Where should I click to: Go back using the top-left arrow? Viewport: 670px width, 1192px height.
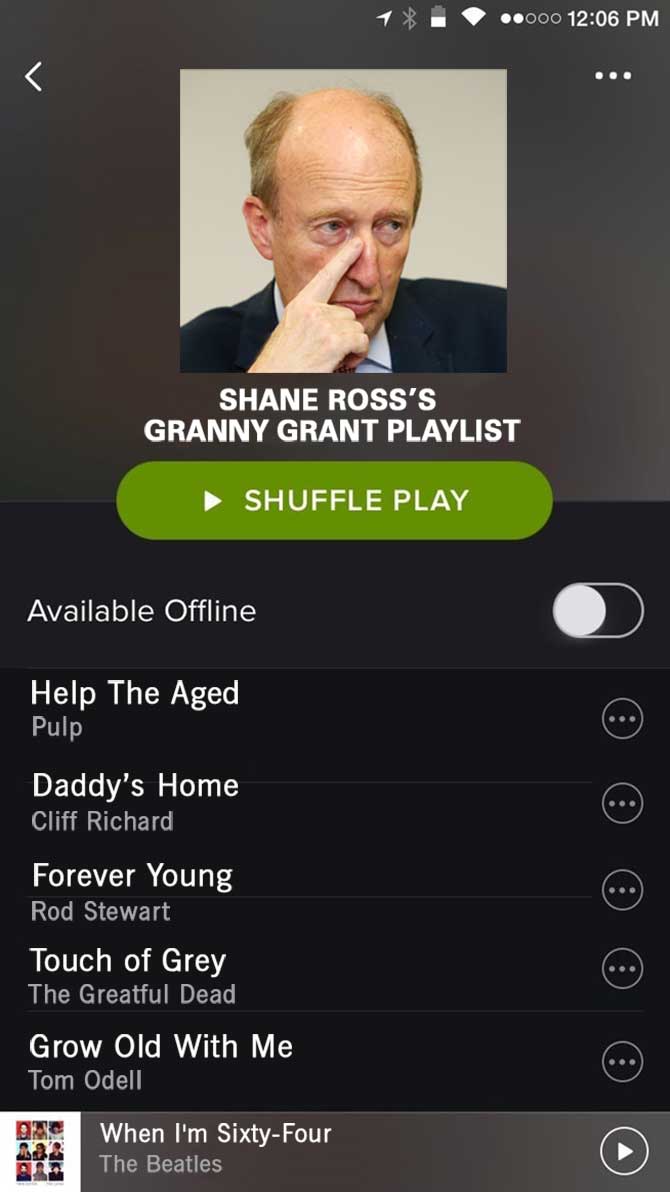[x=33, y=77]
